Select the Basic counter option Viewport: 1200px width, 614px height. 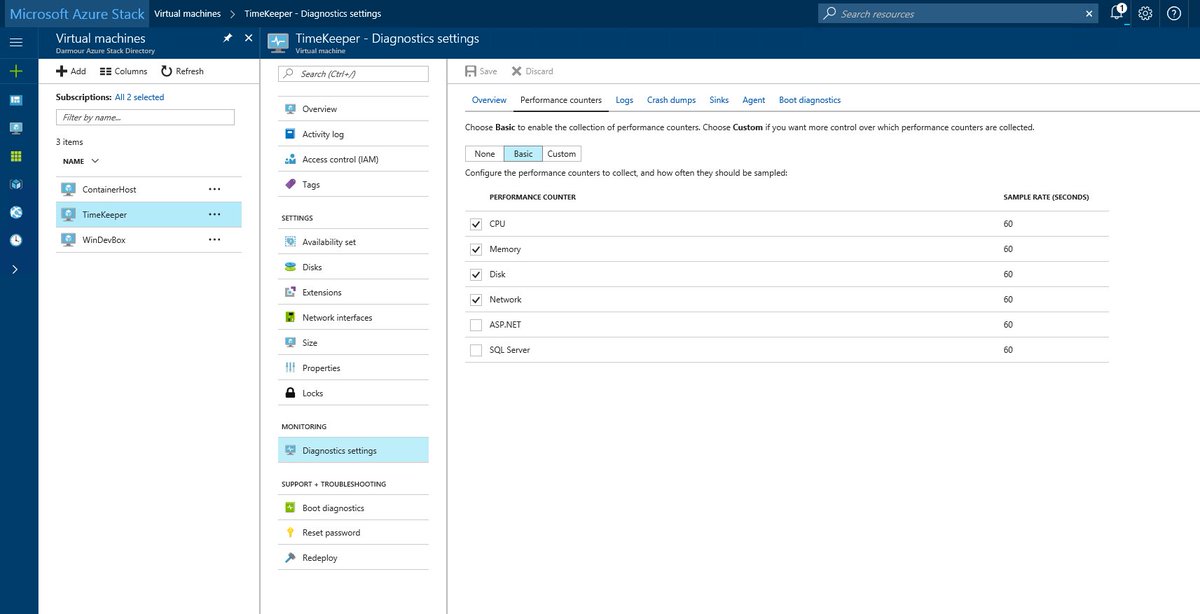523,154
